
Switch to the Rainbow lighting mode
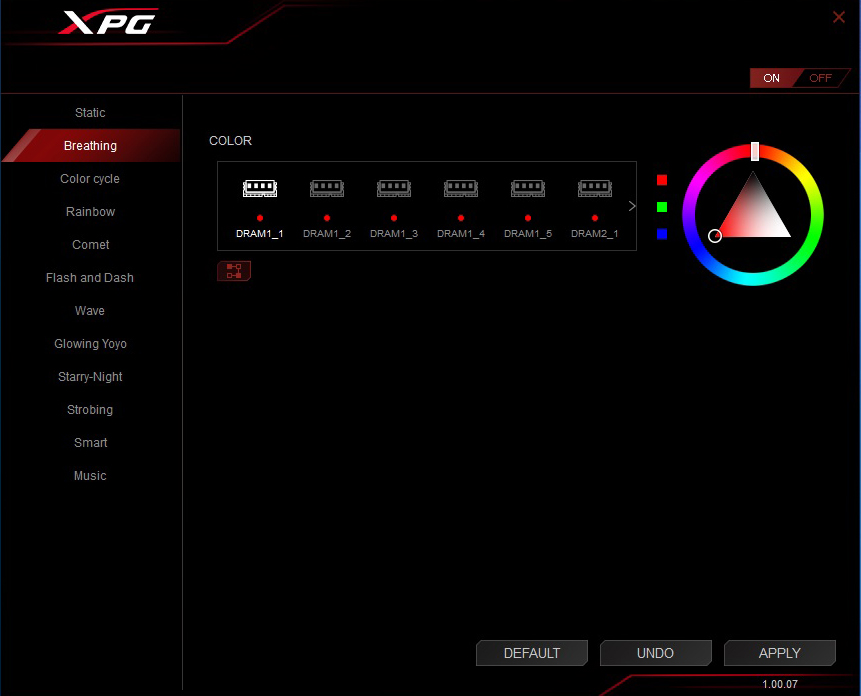coord(90,212)
